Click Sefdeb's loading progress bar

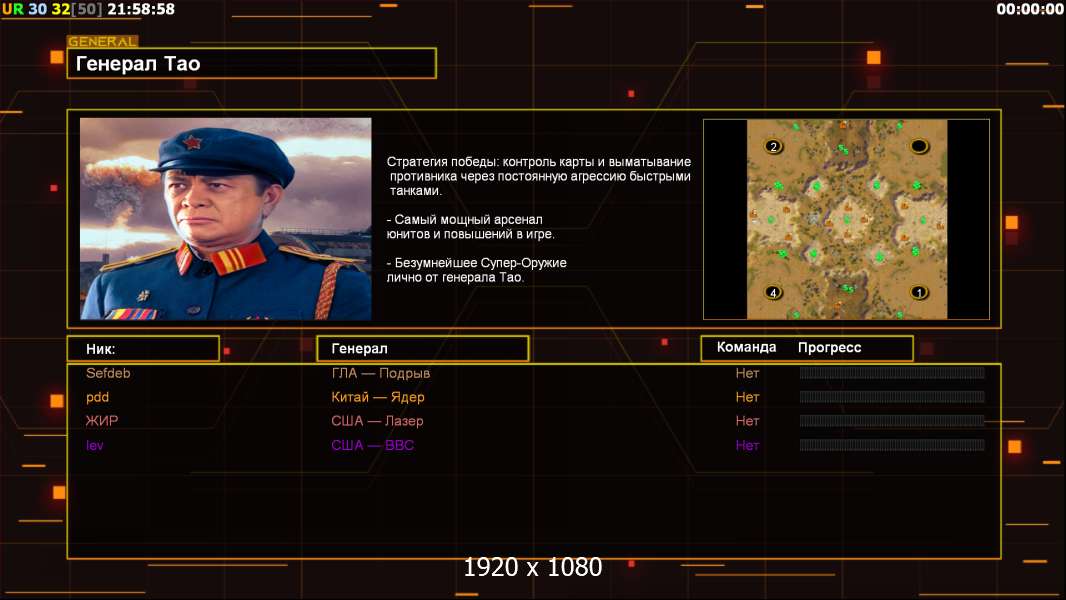(892, 372)
